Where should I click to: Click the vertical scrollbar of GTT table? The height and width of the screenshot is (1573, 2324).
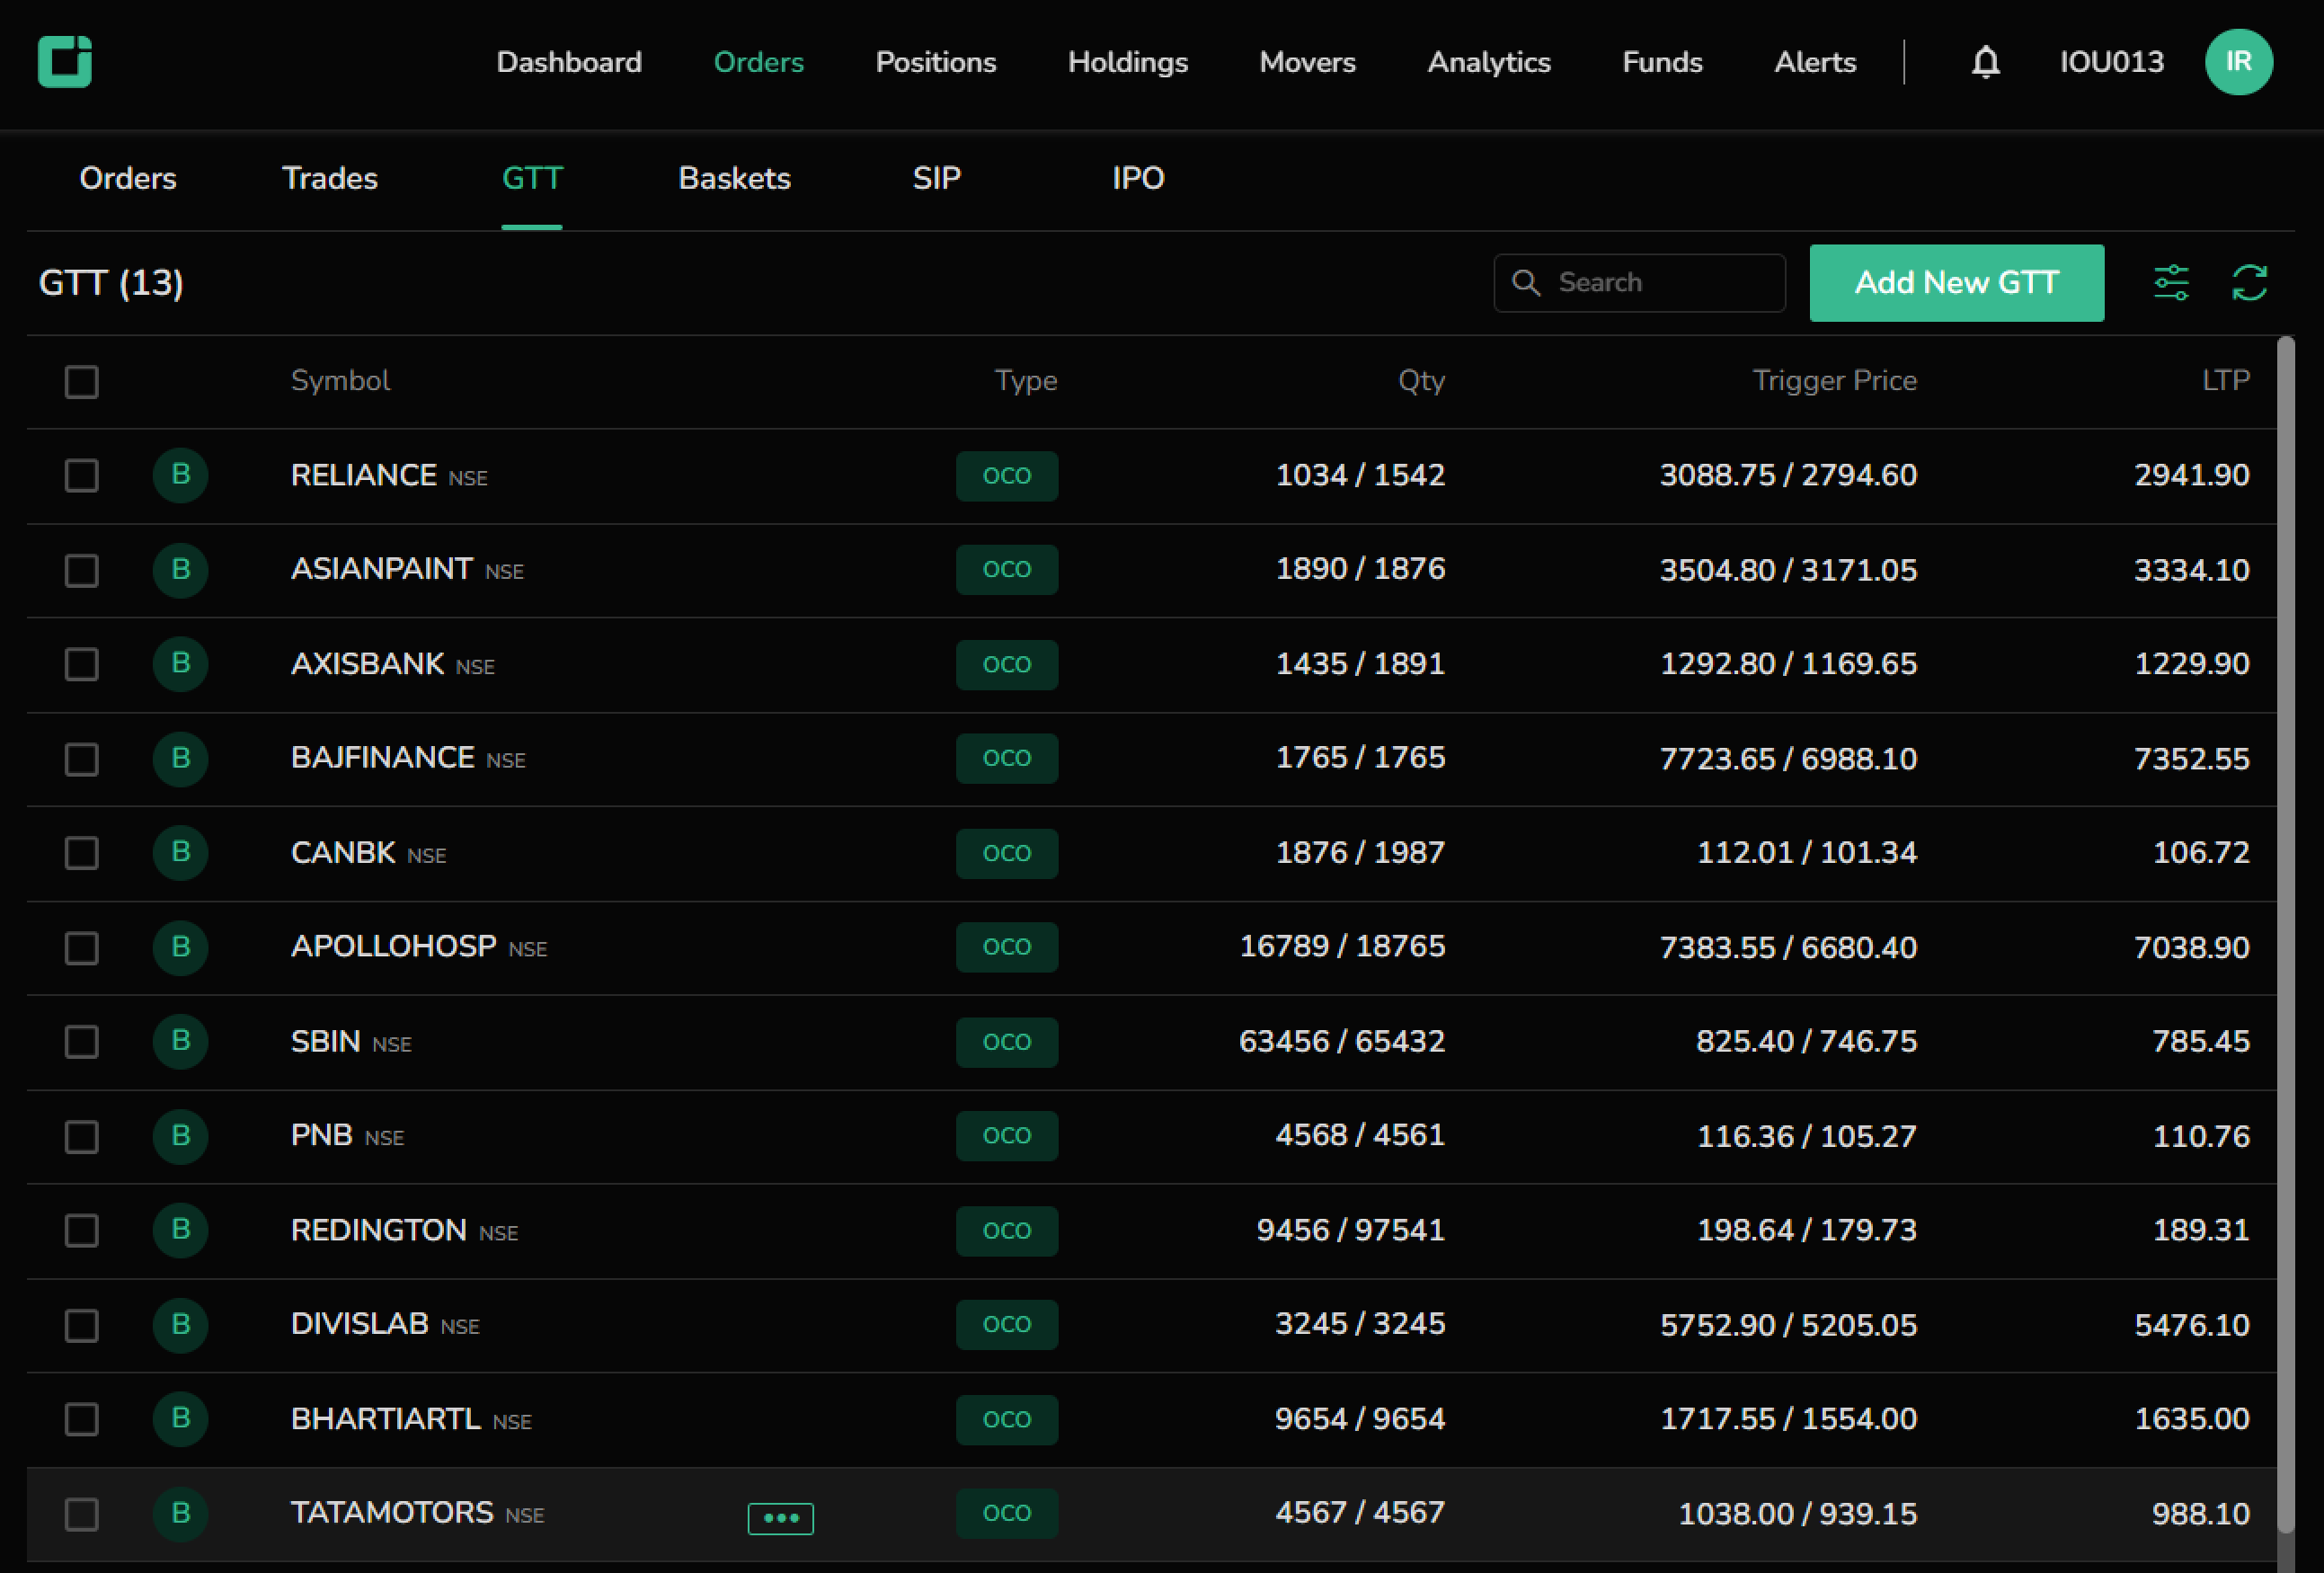[2285, 935]
